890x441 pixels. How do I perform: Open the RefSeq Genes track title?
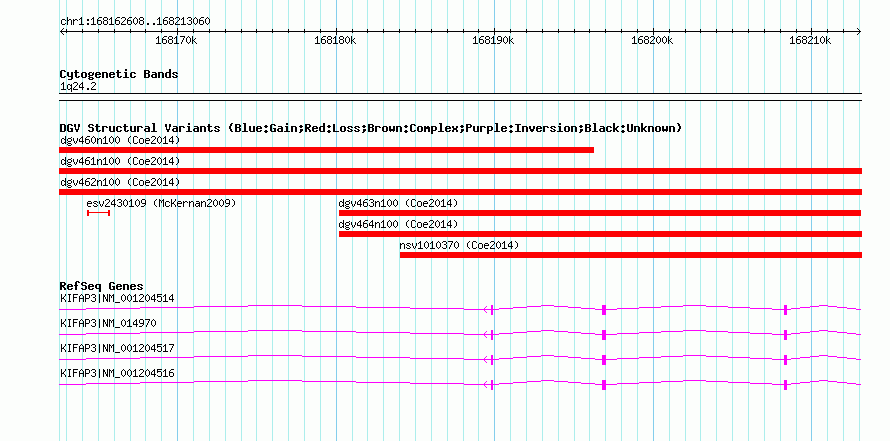102,286
